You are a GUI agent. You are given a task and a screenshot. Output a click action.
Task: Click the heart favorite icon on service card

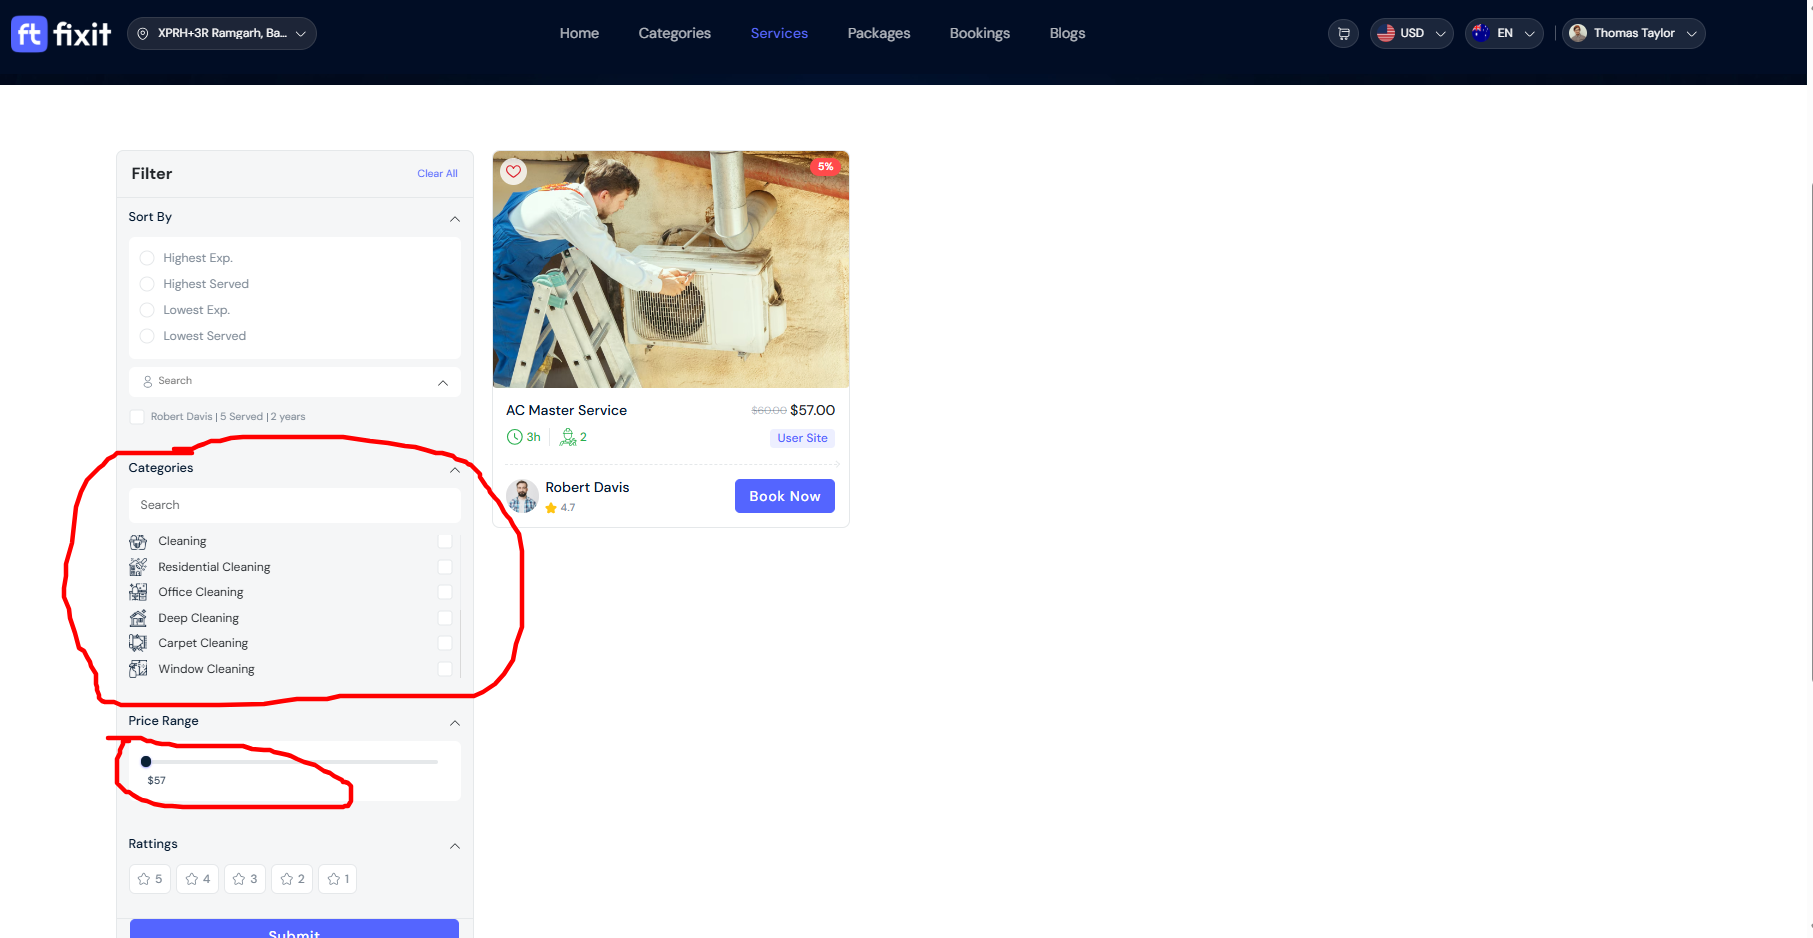(513, 171)
